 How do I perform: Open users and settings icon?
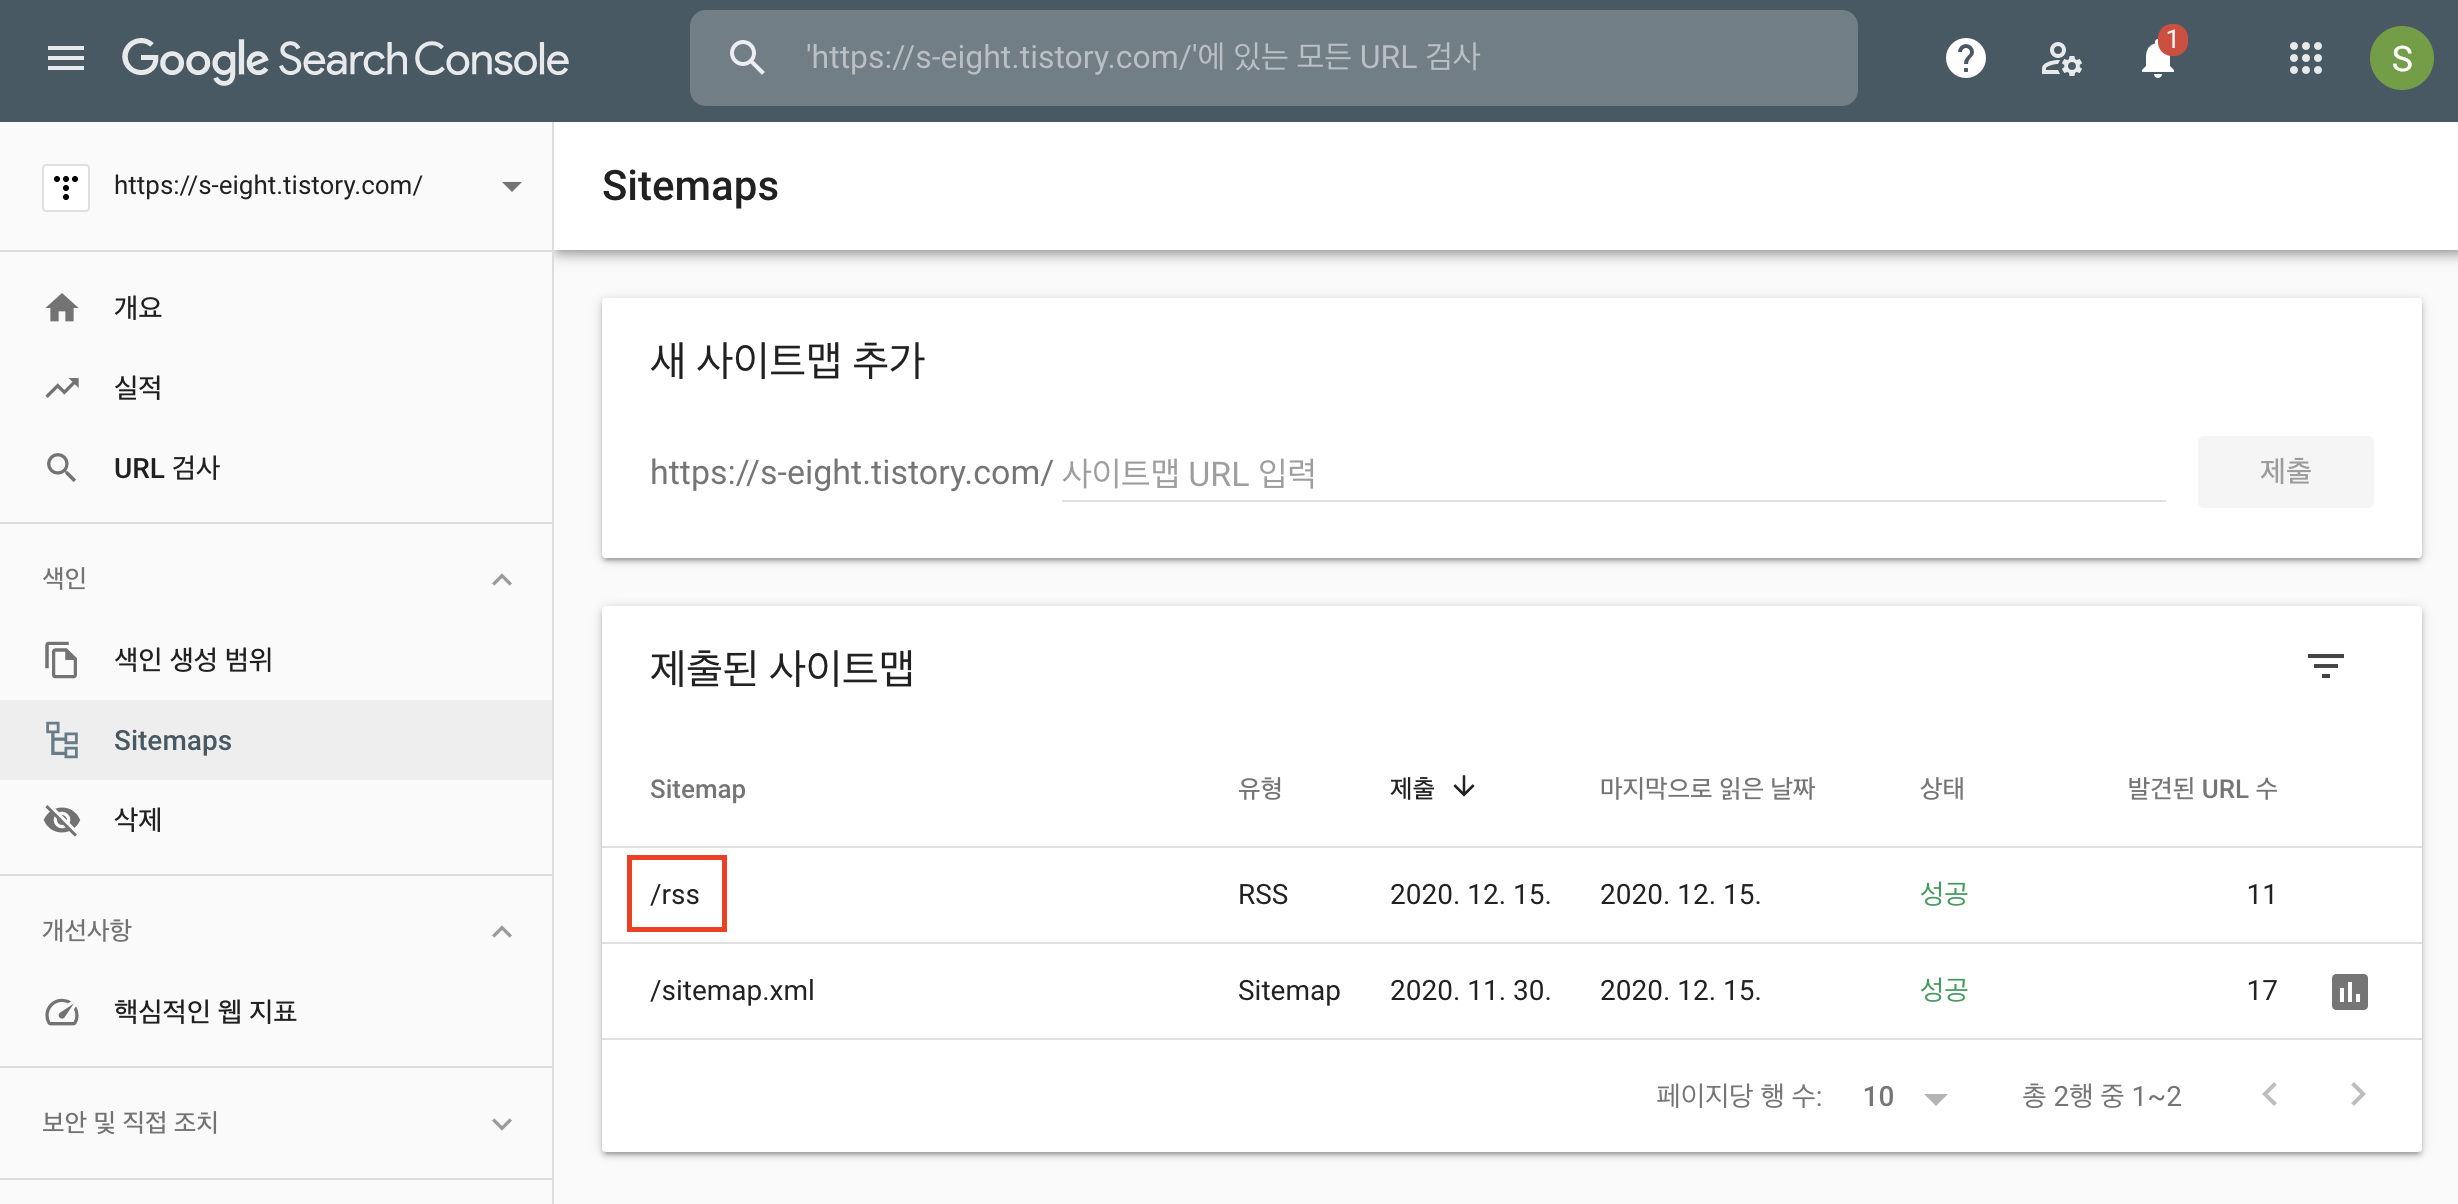[x=2060, y=58]
